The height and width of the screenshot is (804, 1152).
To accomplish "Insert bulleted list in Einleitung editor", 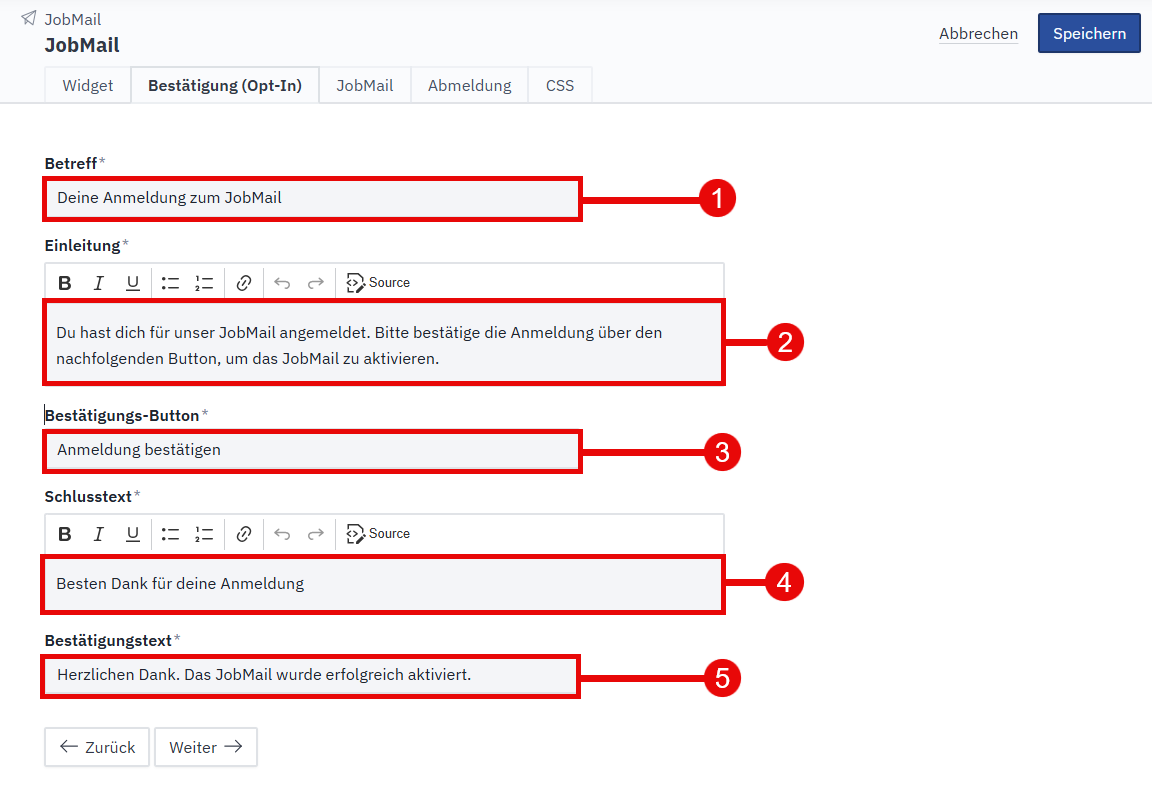I will (x=170, y=283).
